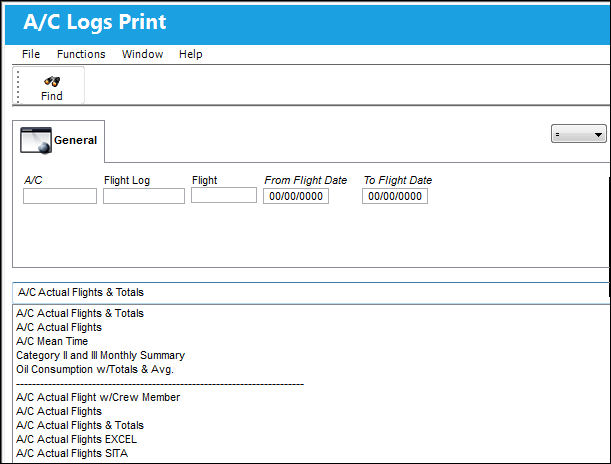Click the Find binoculars icon
The height and width of the screenshot is (464, 611).
pos(52,81)
